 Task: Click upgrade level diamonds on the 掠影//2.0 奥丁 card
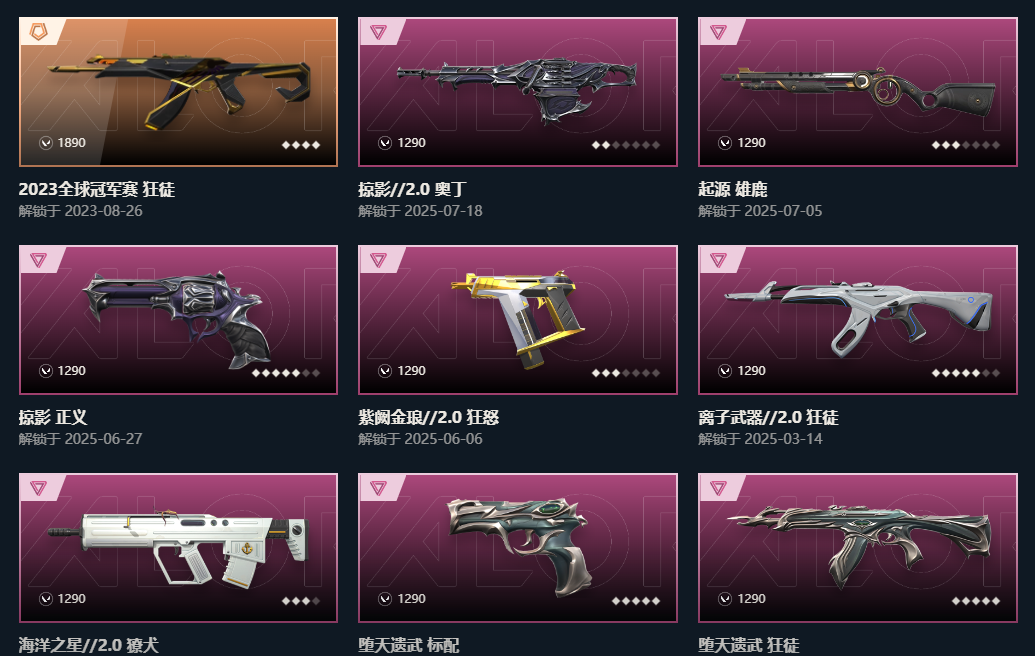tap(626, 145)
